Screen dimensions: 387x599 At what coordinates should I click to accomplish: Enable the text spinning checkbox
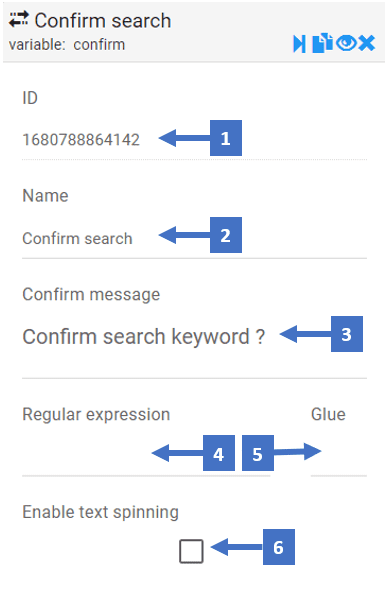click(191, 551)
